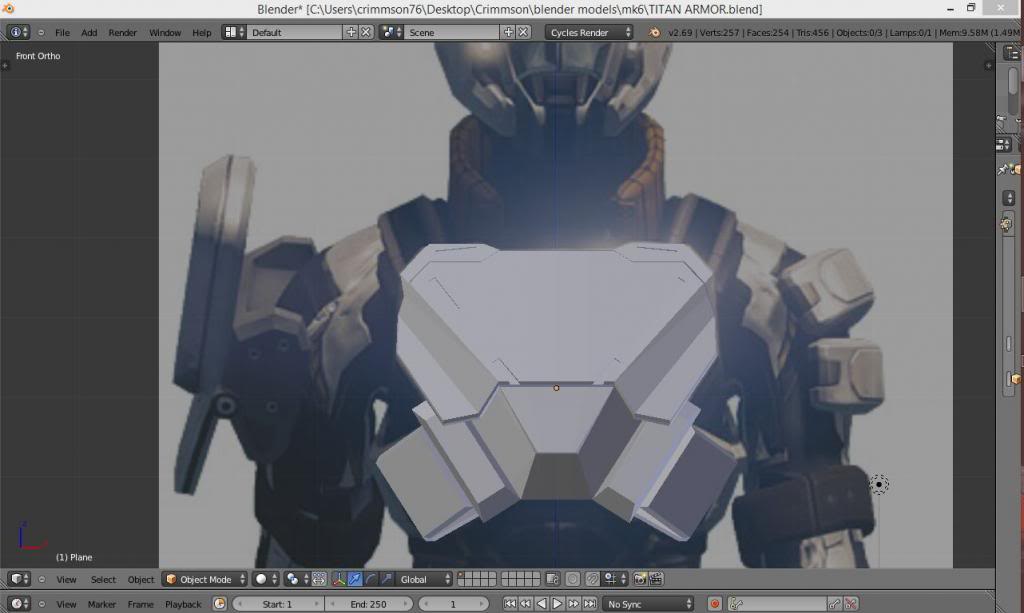Expand the left tool shelf plus tab

(x=5, y=65)
